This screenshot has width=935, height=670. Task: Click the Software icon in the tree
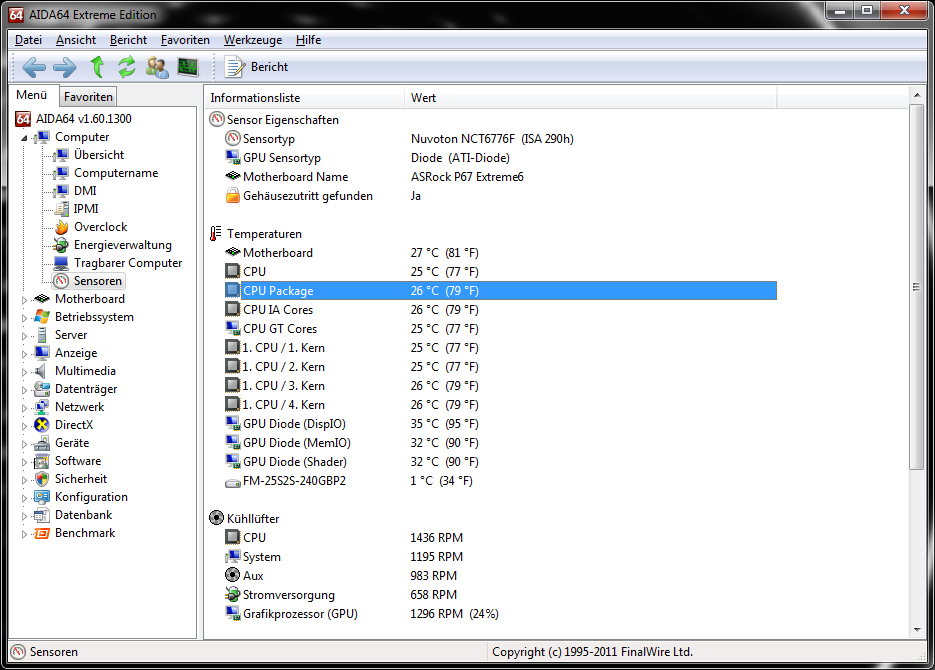[x=42, y=461]
